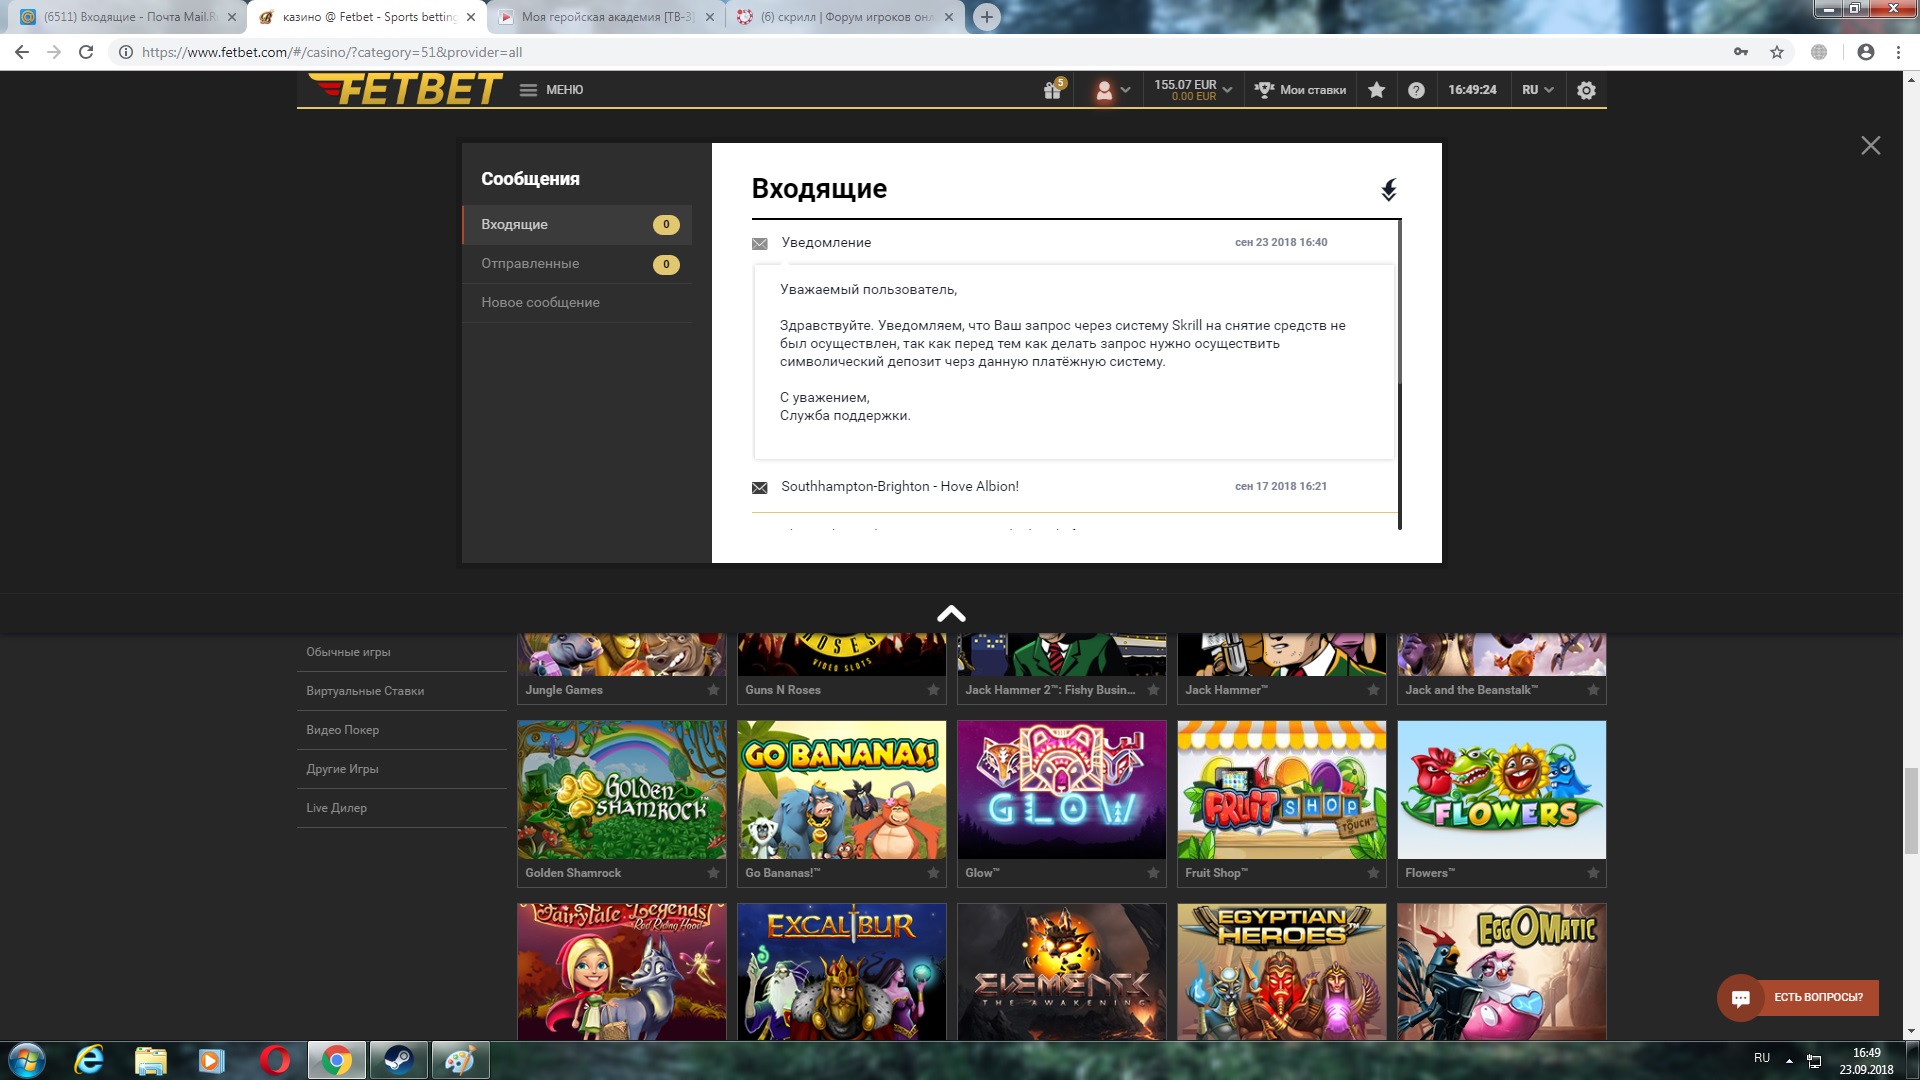This screenshot has height=1080, width=1920.
Task: Open the live chat bubble icon
Action: tap(1741, 998)
